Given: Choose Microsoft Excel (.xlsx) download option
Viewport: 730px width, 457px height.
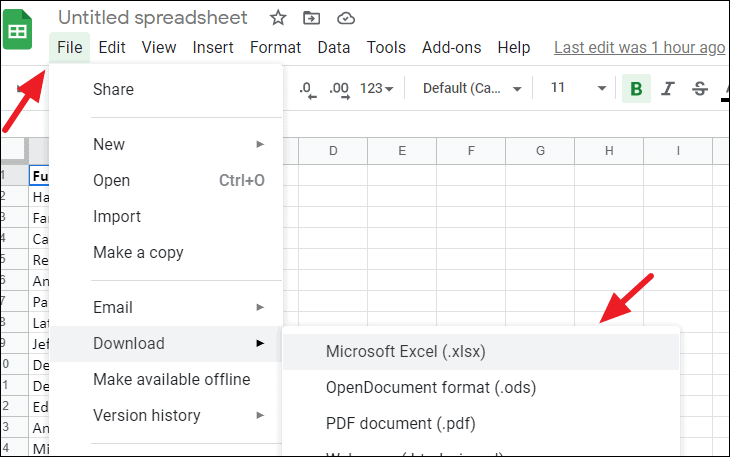Looking at the screenshot, I should [406, 351].
